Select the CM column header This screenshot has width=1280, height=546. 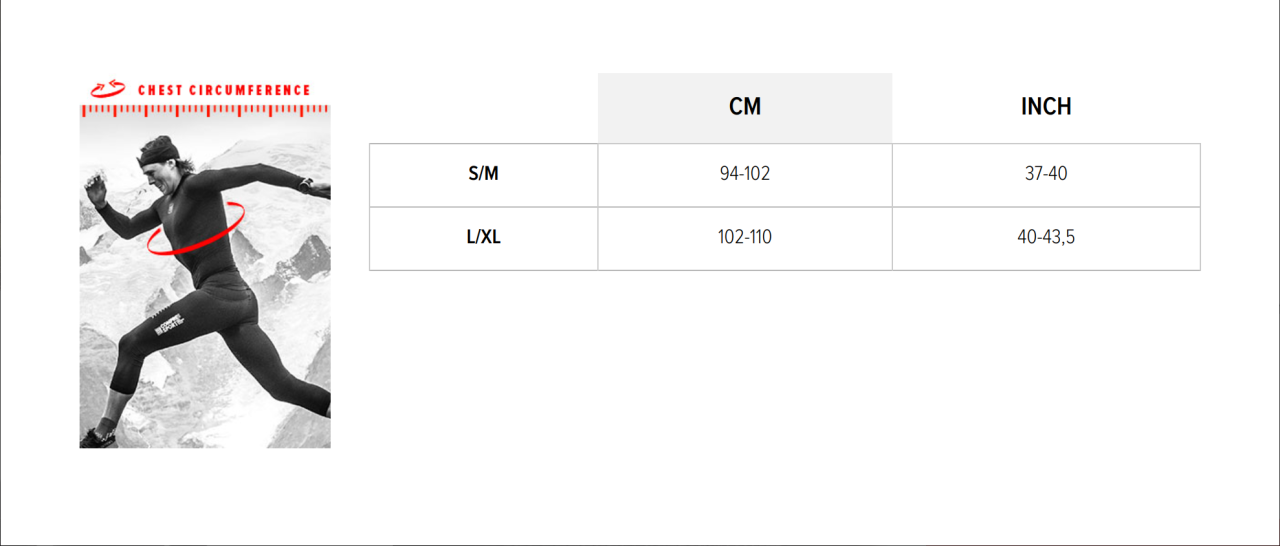(x=745, y=107)
